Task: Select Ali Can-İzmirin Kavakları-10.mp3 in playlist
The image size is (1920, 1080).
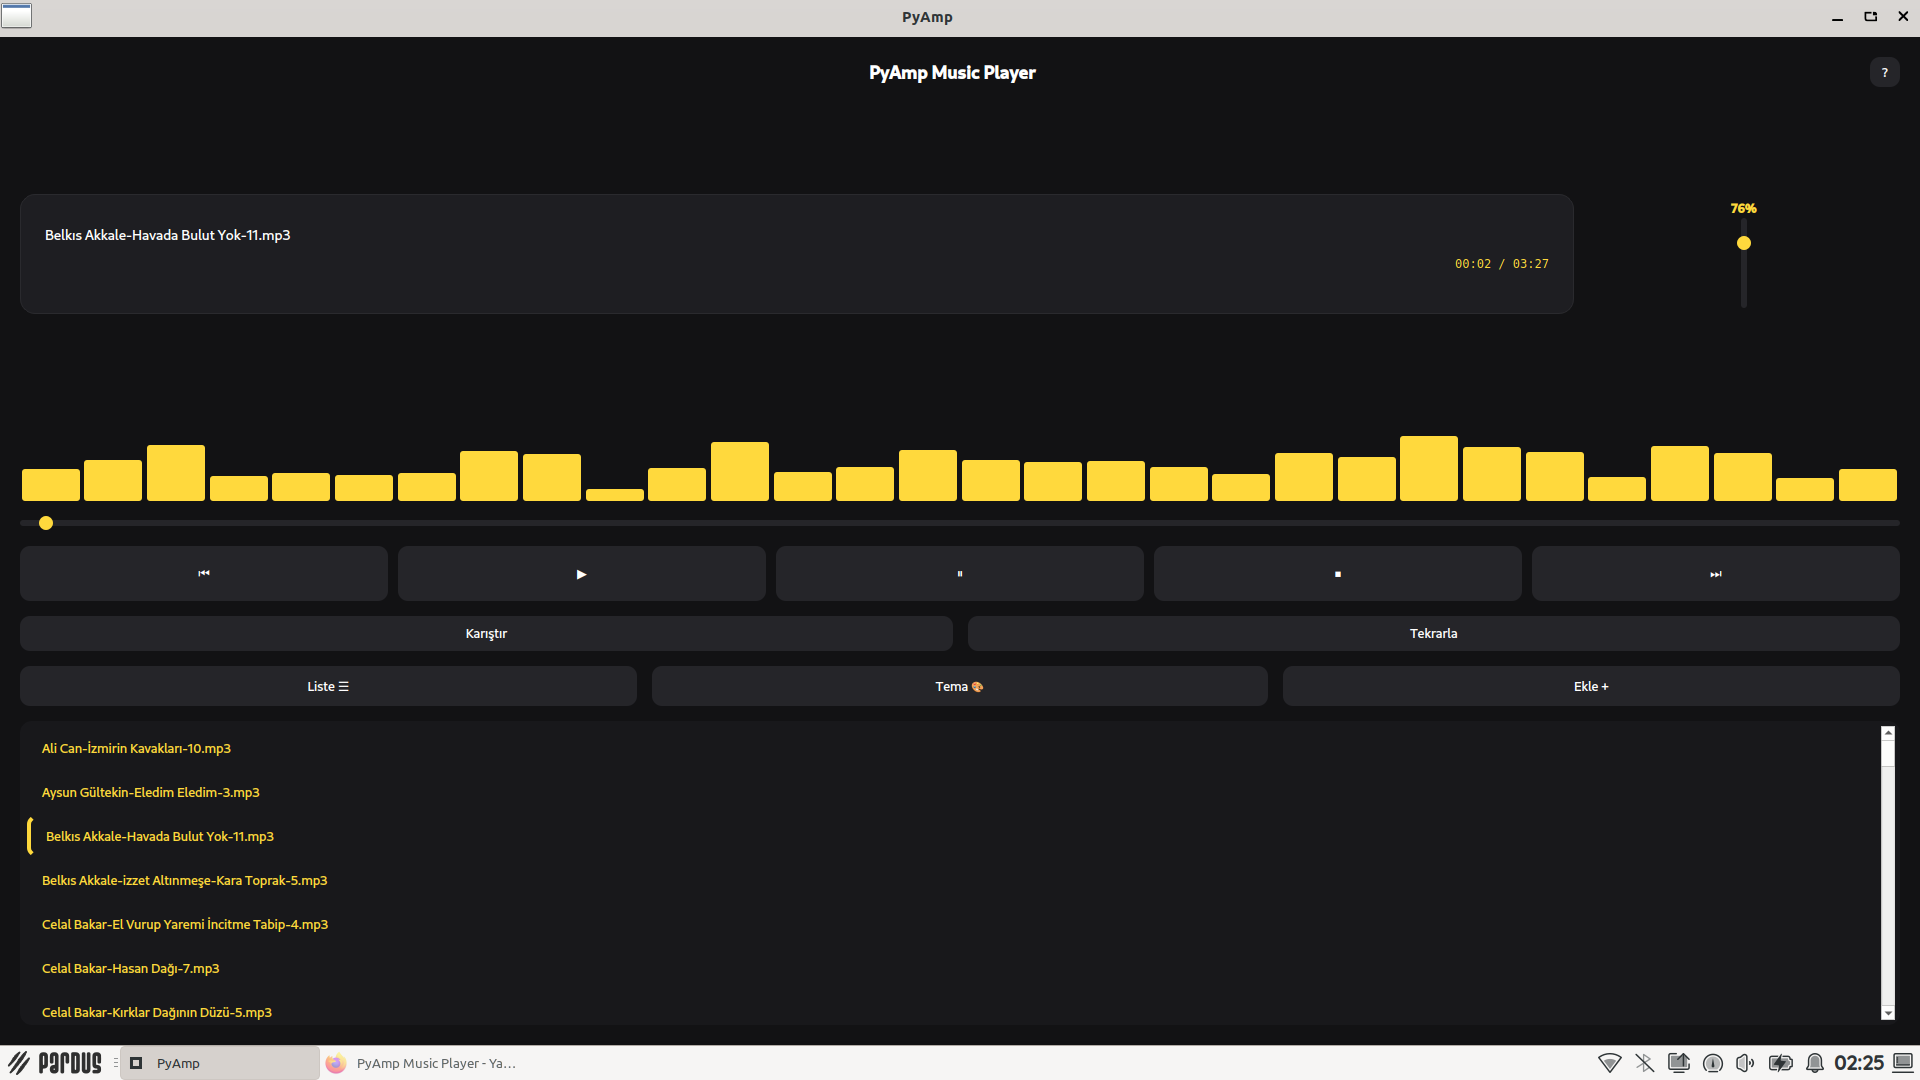Action: click(136, 748)
